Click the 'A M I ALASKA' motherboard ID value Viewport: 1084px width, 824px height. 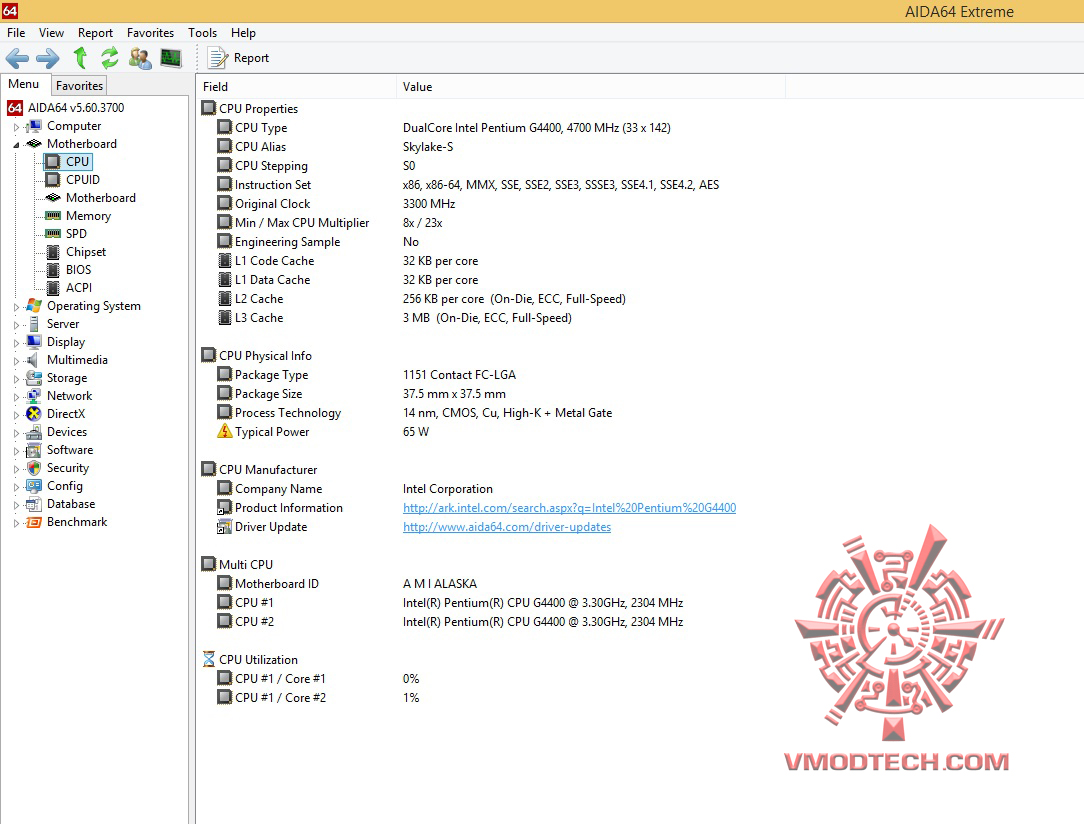coord(440,583)
